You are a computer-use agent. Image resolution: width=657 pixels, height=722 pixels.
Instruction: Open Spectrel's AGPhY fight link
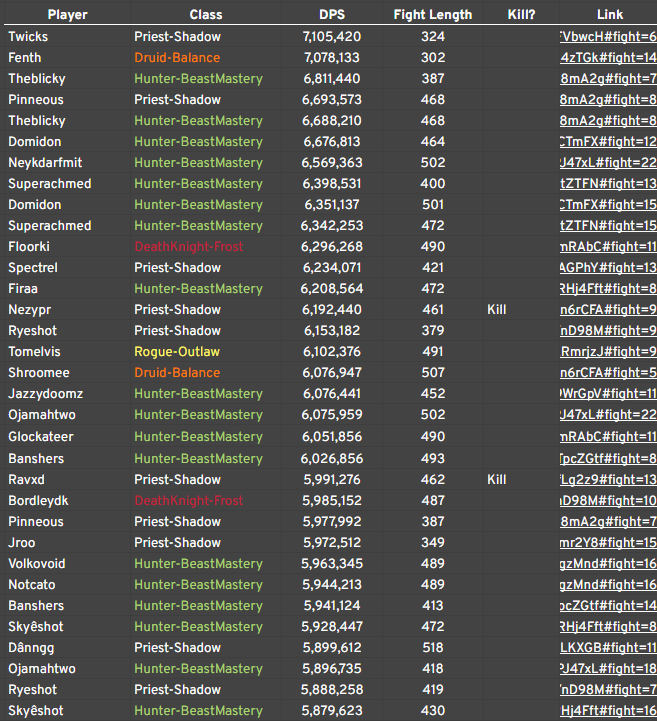click(x=608, y=268)
